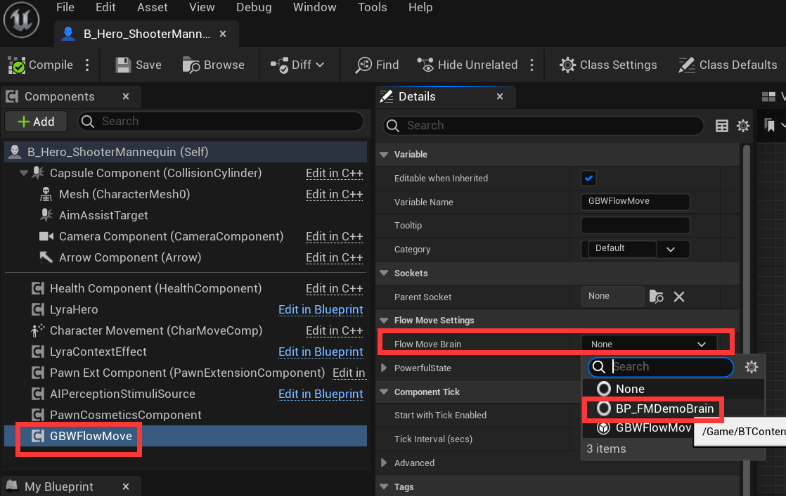Collapse the Flow Move Settings section

pyautogui.click(x=384, y=320)
